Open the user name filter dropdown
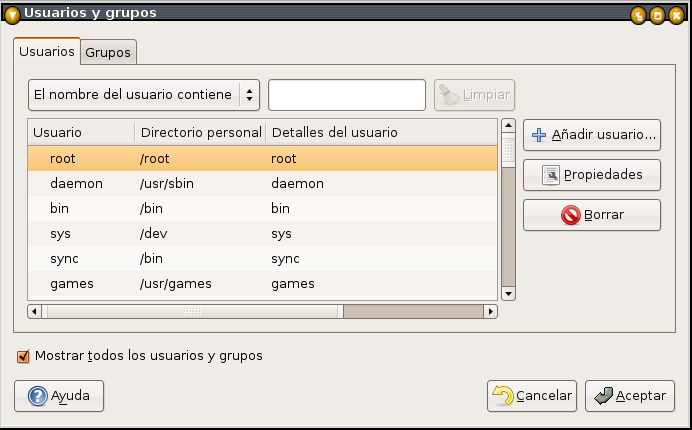692x430 pixels. tap(143, 96)
